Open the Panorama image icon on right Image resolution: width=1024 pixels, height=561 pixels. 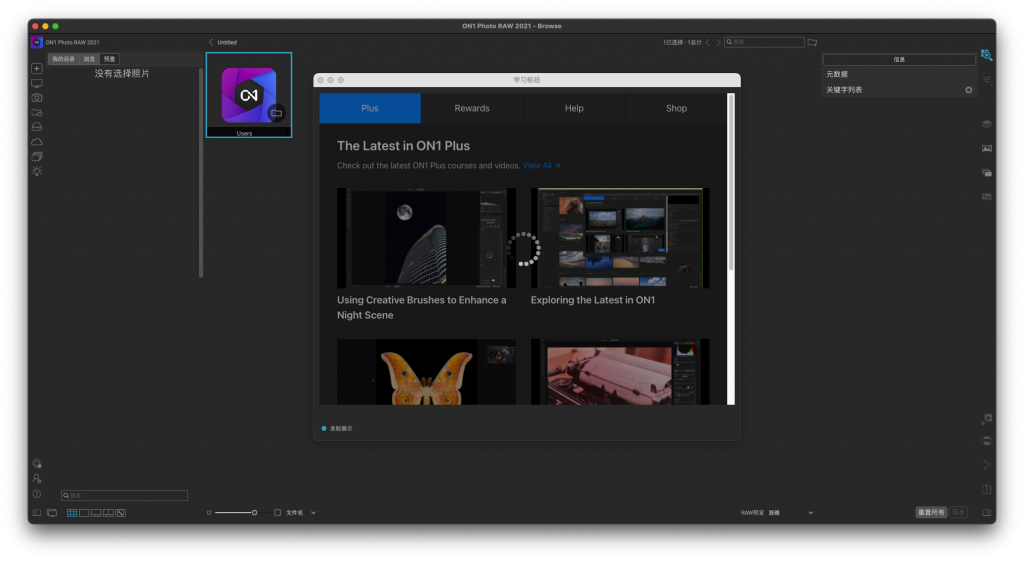pos(986,148)
